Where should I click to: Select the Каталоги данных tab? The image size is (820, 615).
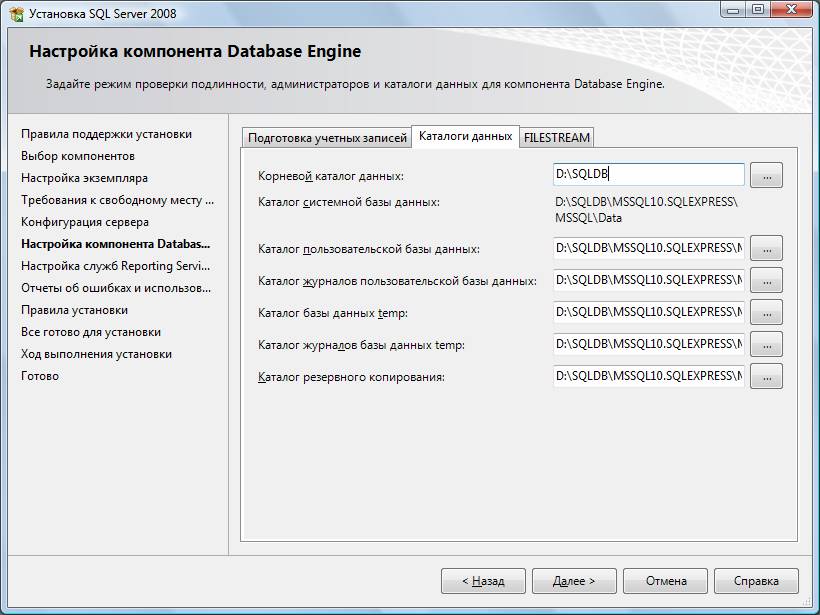(465, 136)
